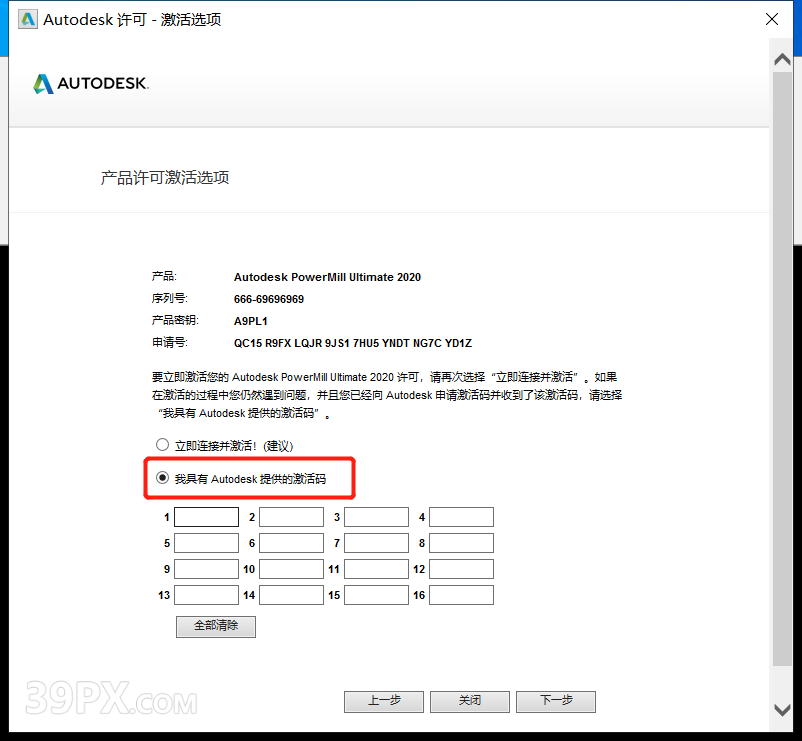Click activation code field 2

point(292,517)
